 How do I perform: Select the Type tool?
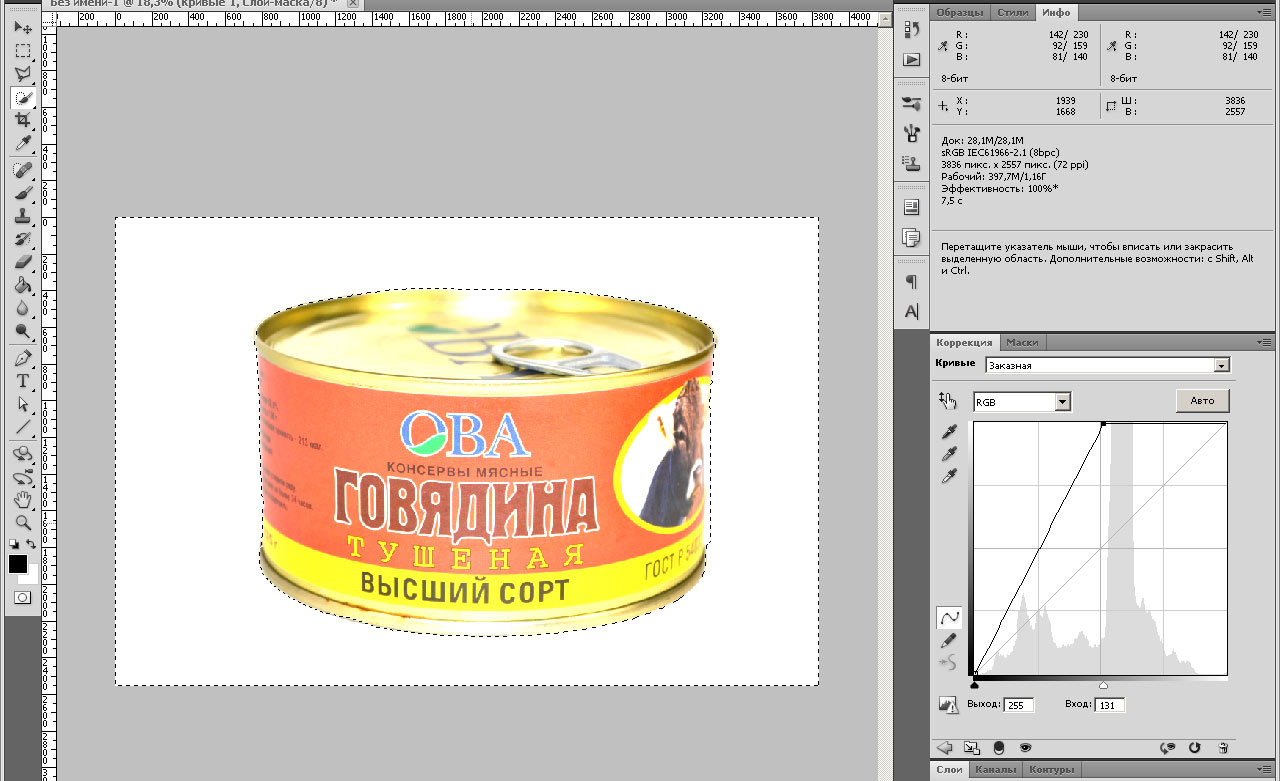click(x=22, y=381)
